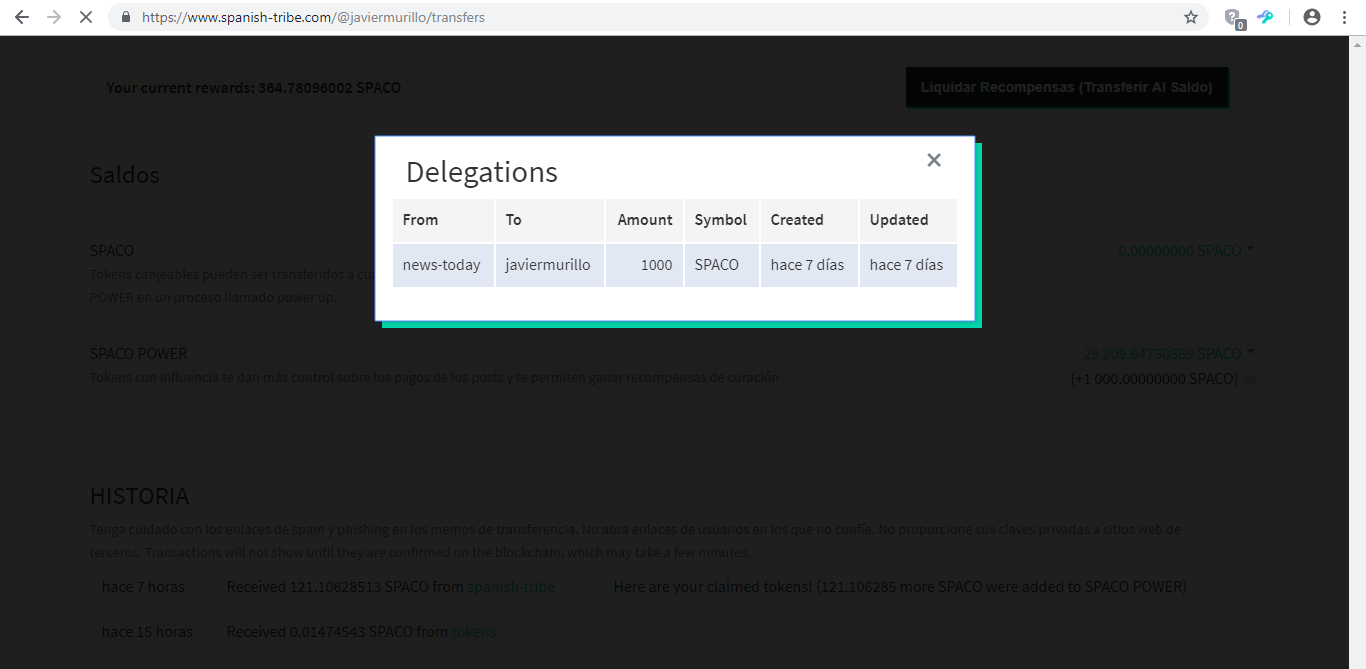
Task: Click Received 0.01474543 SPACO text
Action: (337, 632)
